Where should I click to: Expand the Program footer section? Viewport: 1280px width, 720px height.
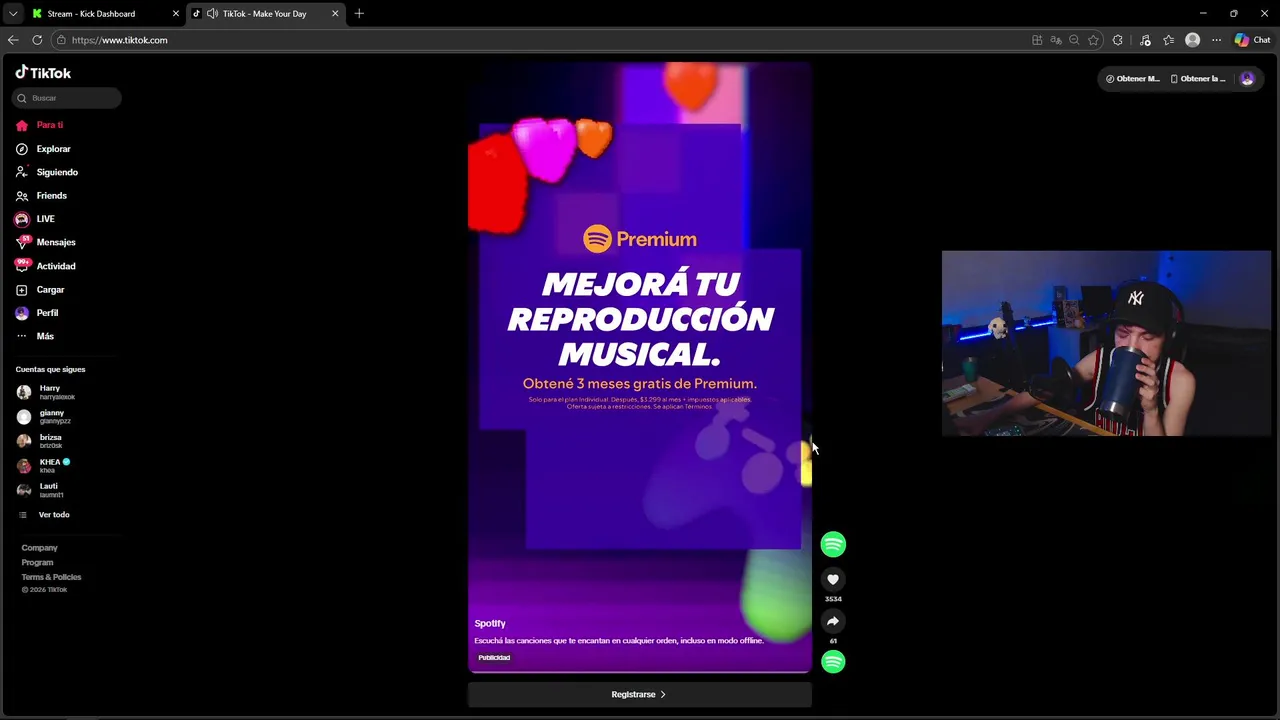37,562
